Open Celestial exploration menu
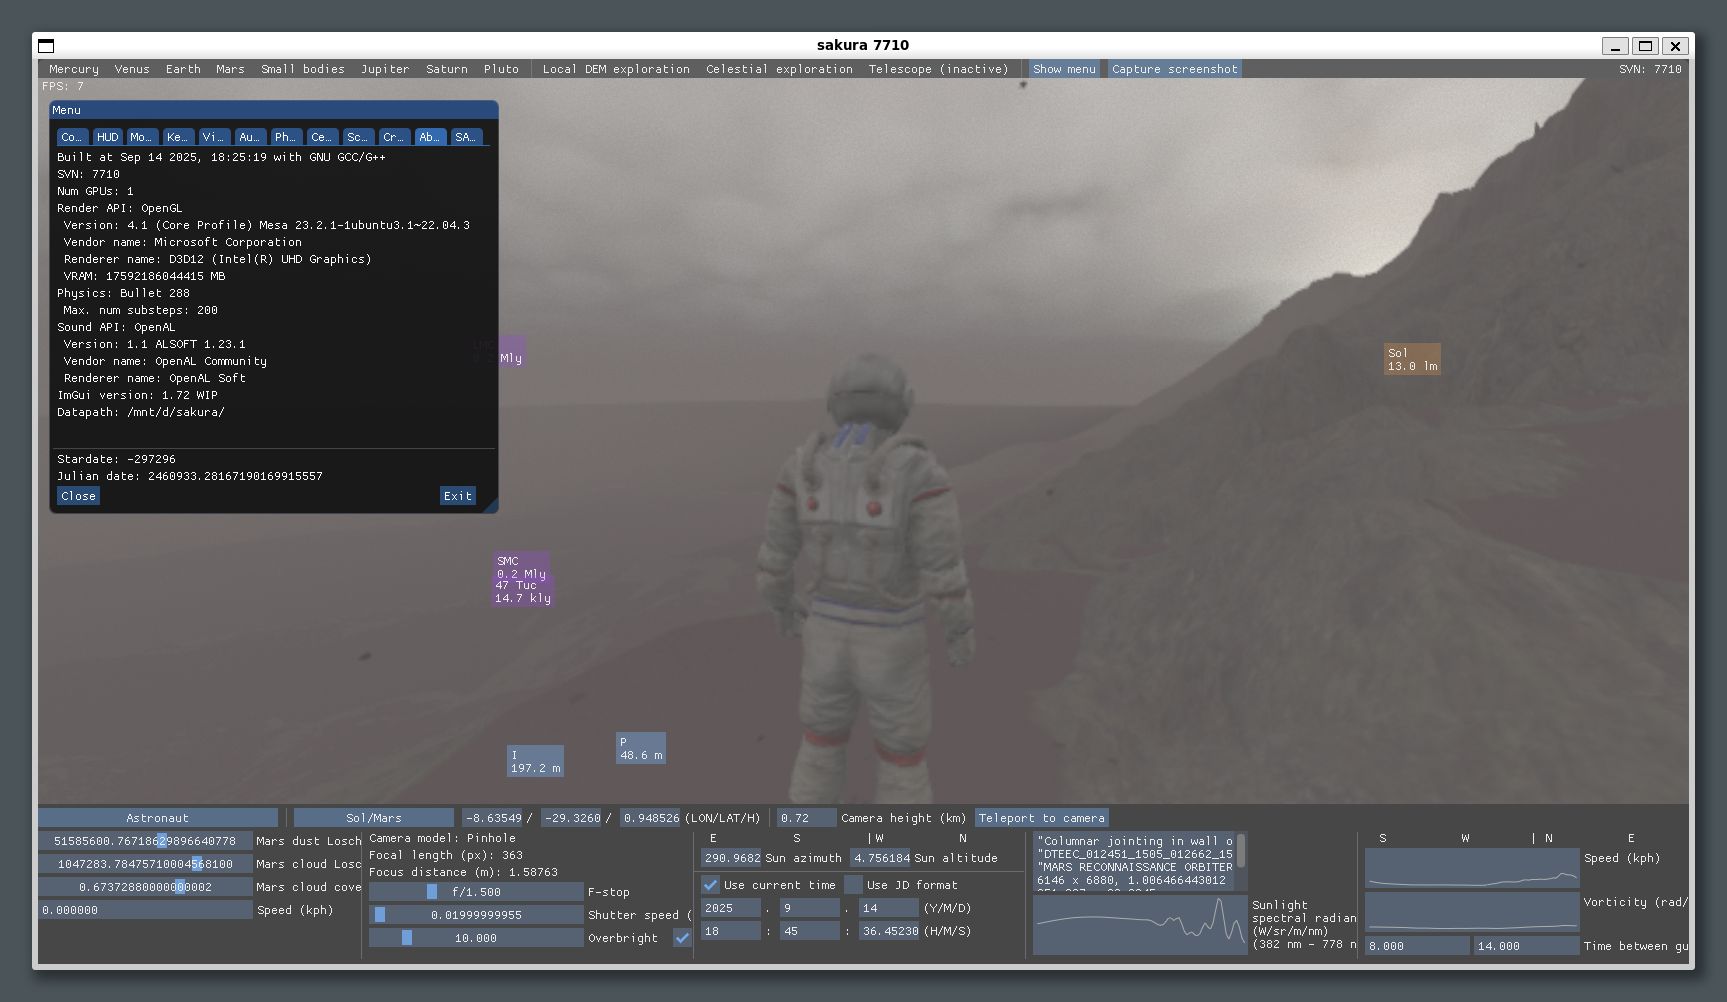Viewport: 1727px width, 1002px height. point(779,69)
